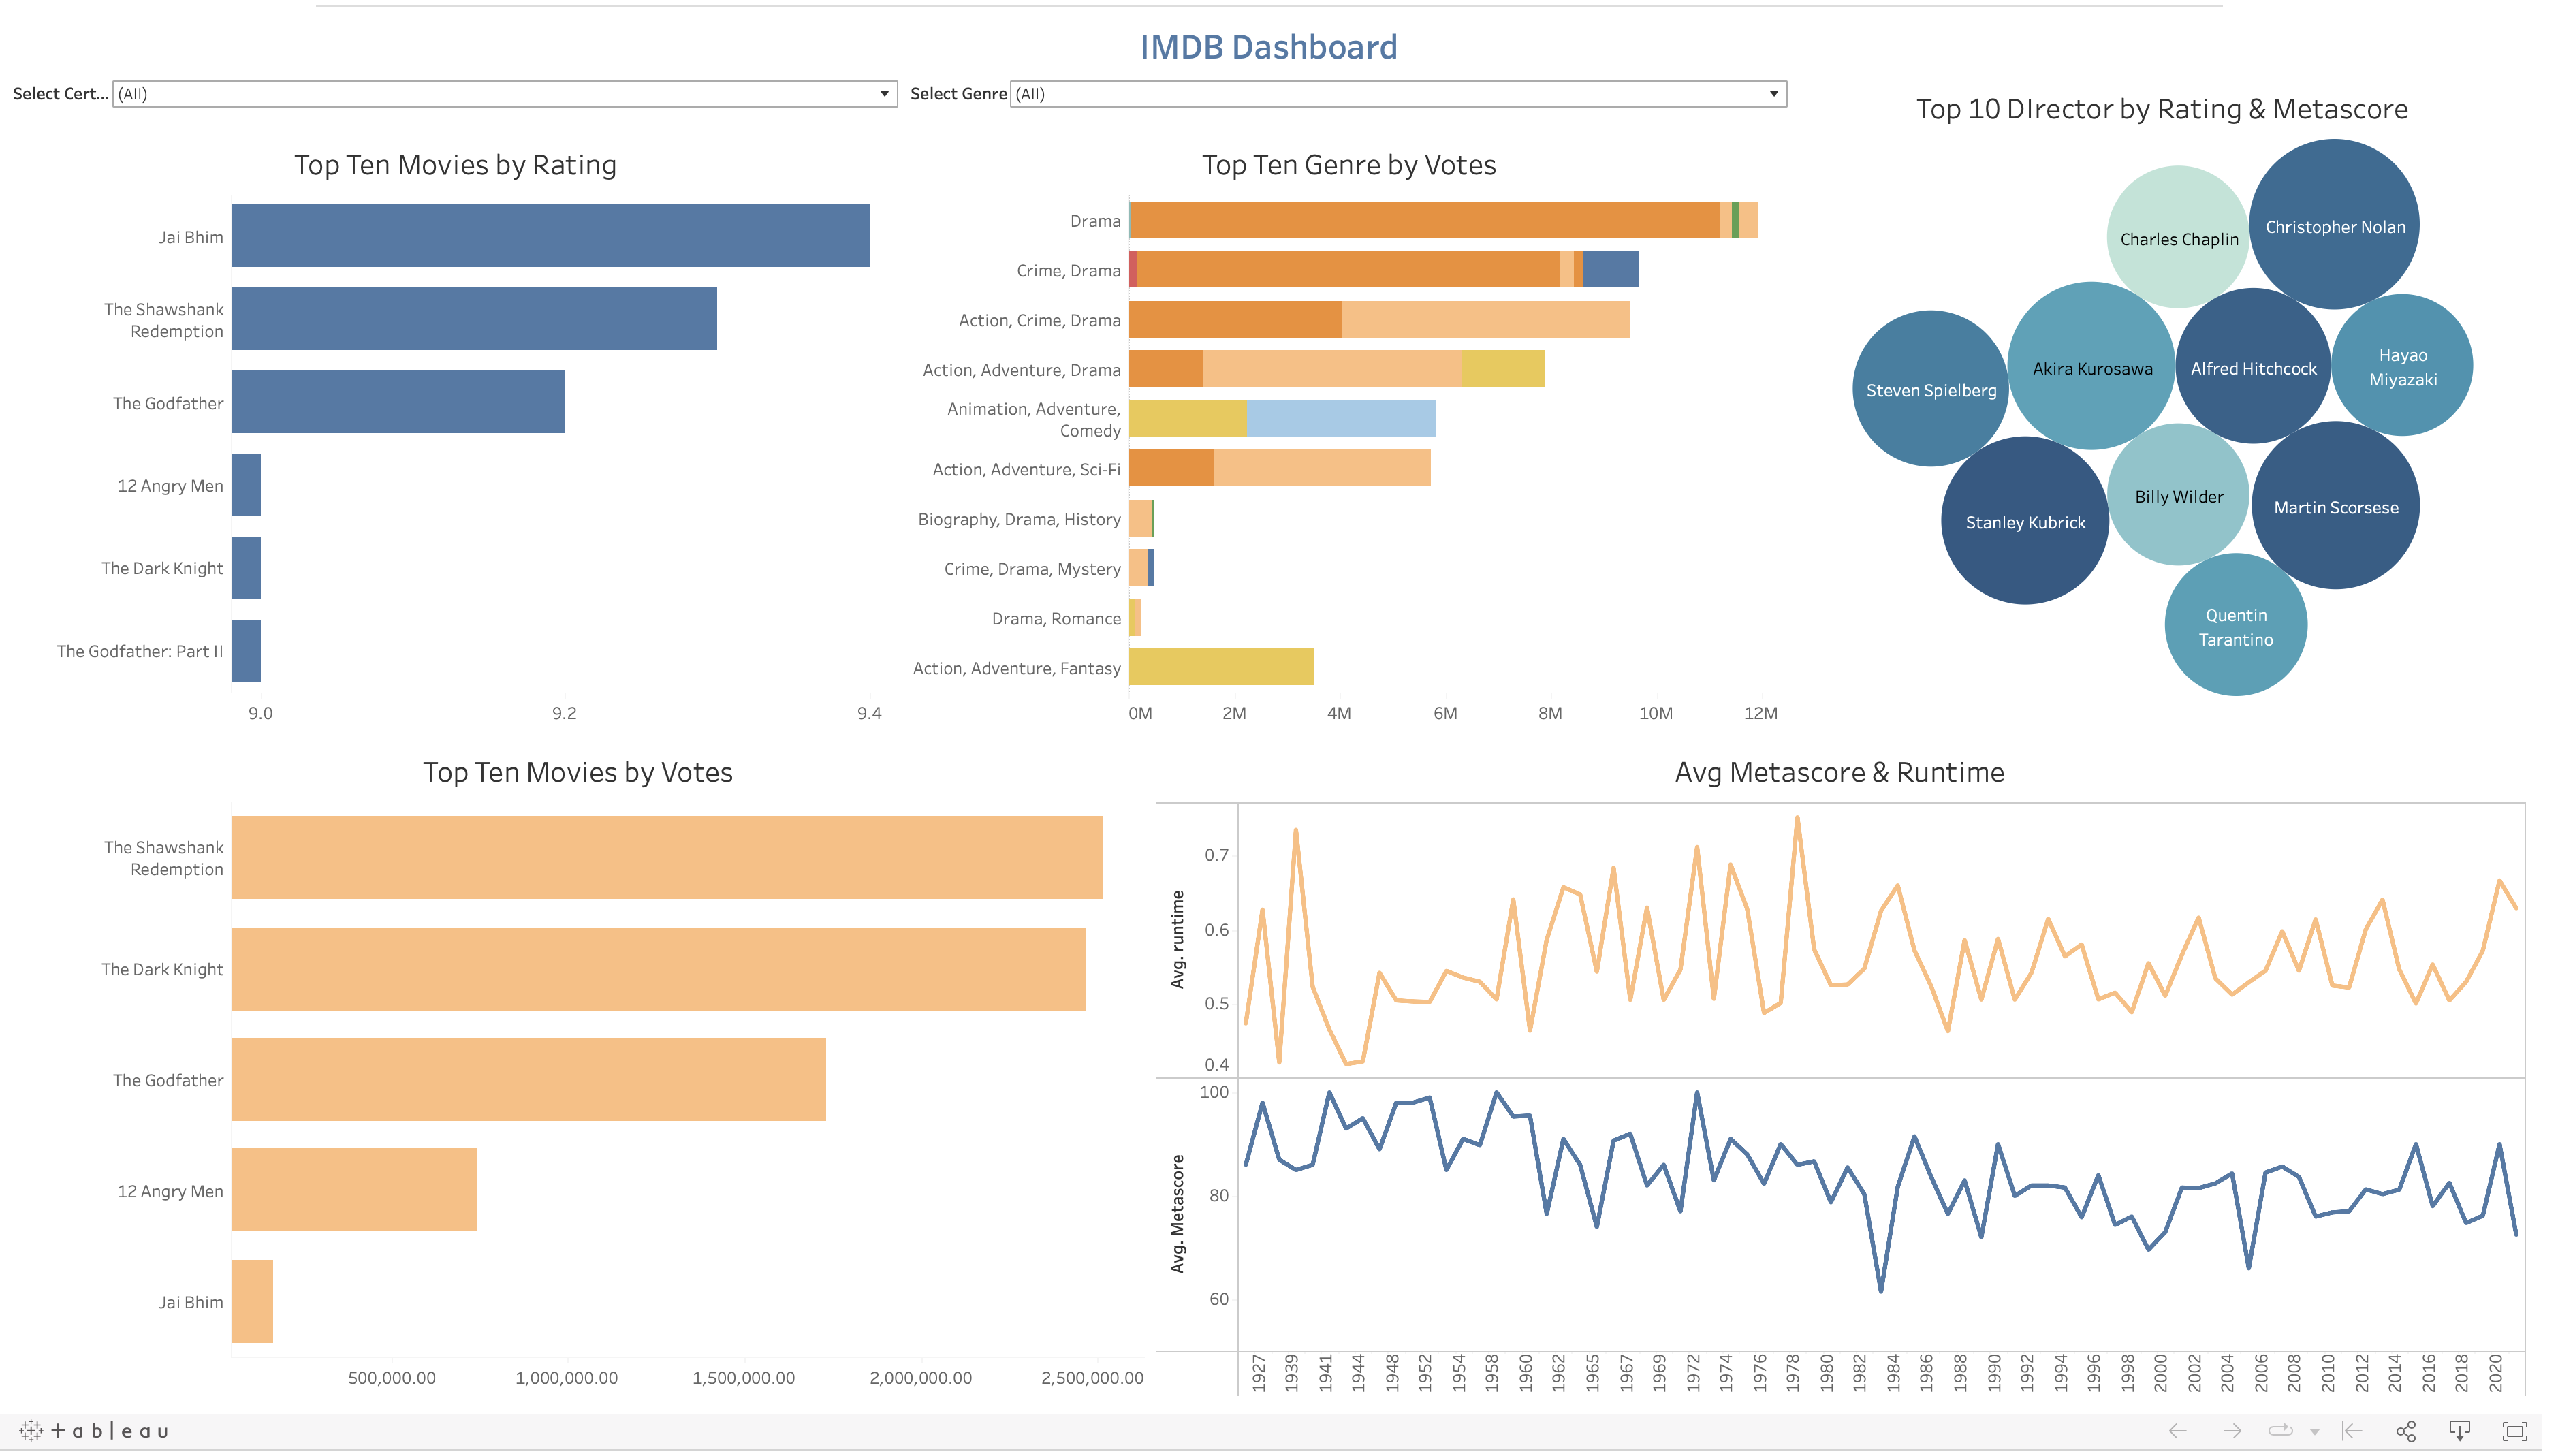Viewport: 2558px width, 1456px height.
Task: Select light orange segment of Action, Adventure, Sci-Fi
Action: pos(1322,468)
